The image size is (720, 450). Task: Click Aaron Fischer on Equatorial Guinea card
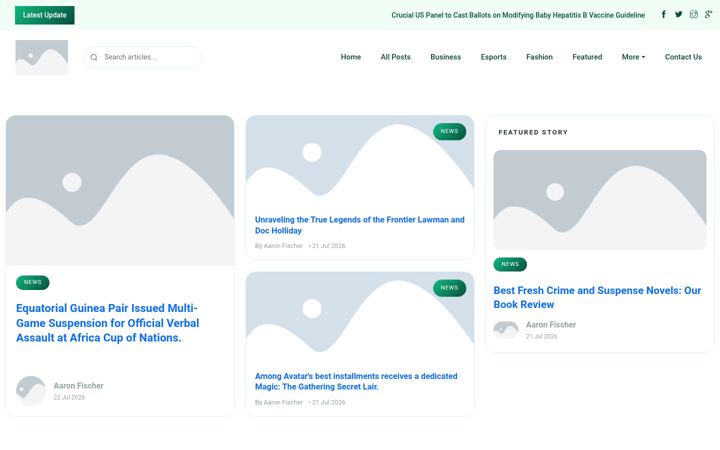pos(79,386)
